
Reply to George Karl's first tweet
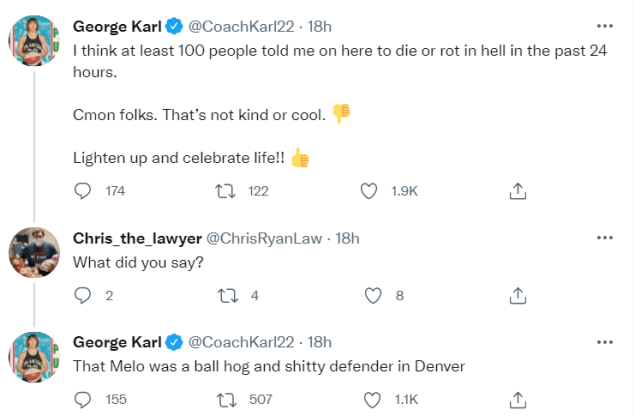(x=84, y=190)
